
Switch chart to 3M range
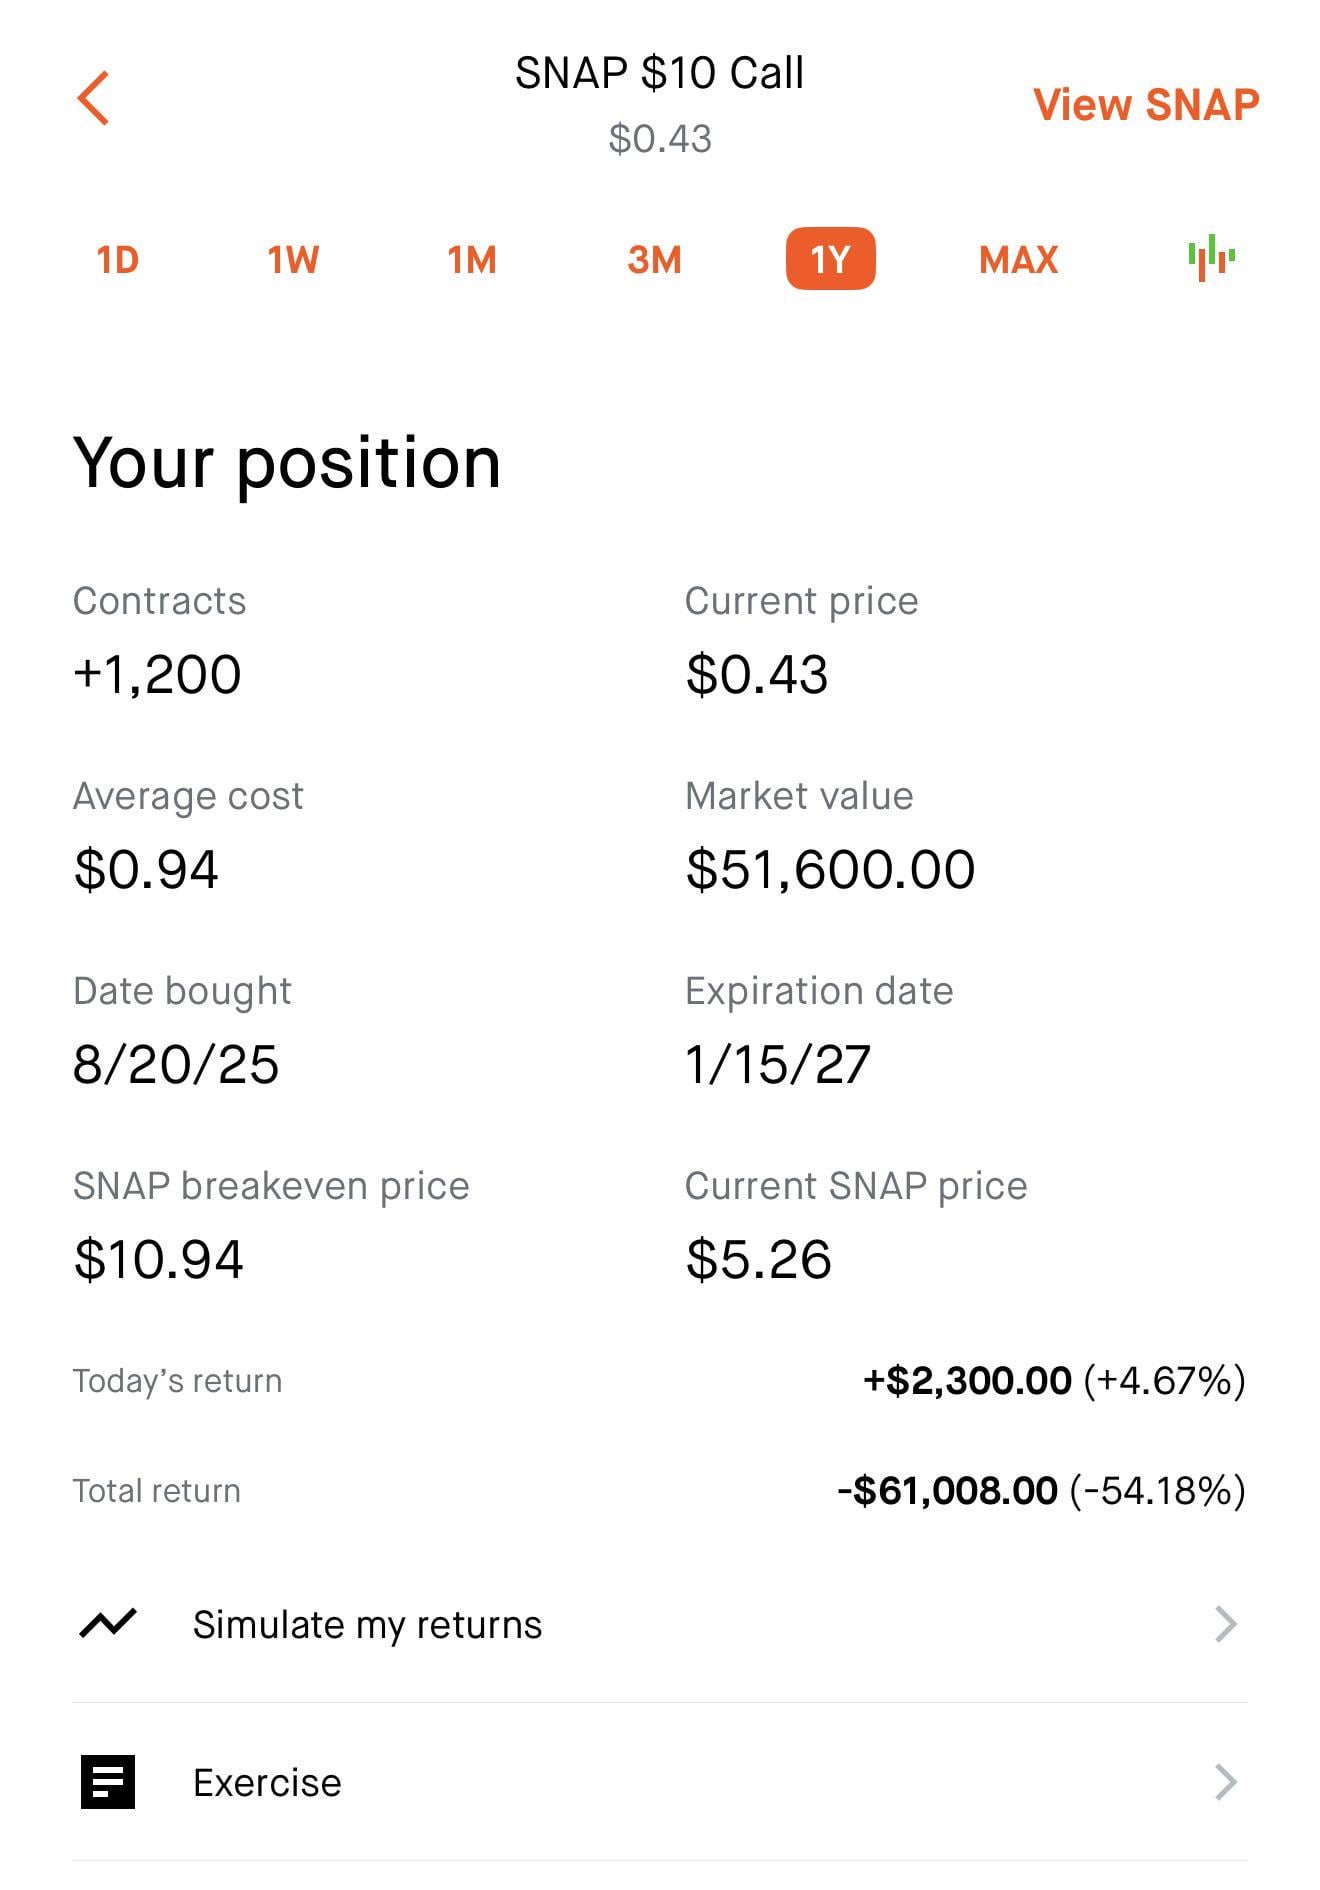pos(654,260)
